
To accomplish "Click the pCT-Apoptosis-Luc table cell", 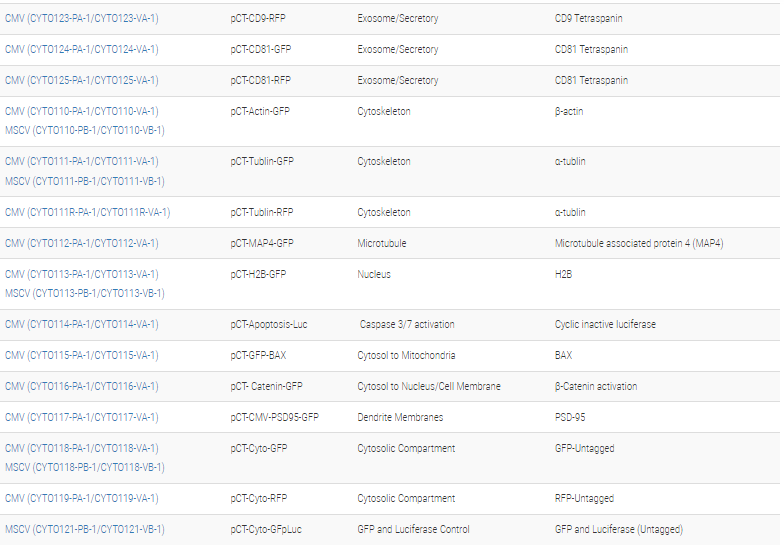I will [x=269, y=324].
